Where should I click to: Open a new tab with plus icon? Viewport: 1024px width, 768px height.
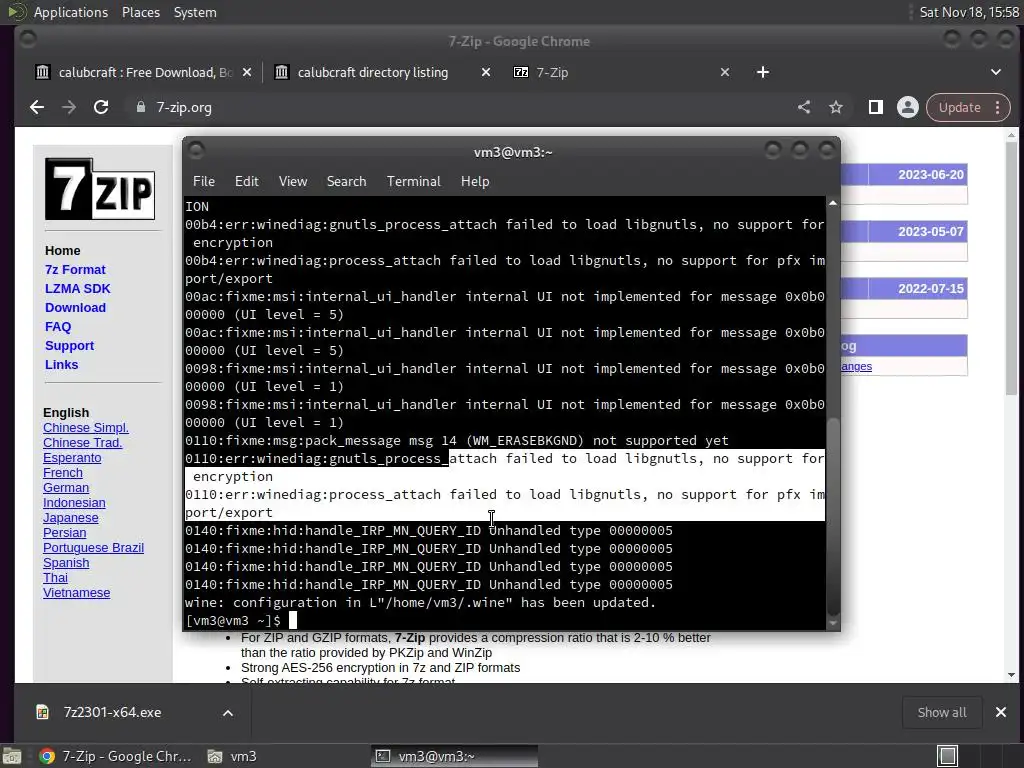click(x=763, y=72)
